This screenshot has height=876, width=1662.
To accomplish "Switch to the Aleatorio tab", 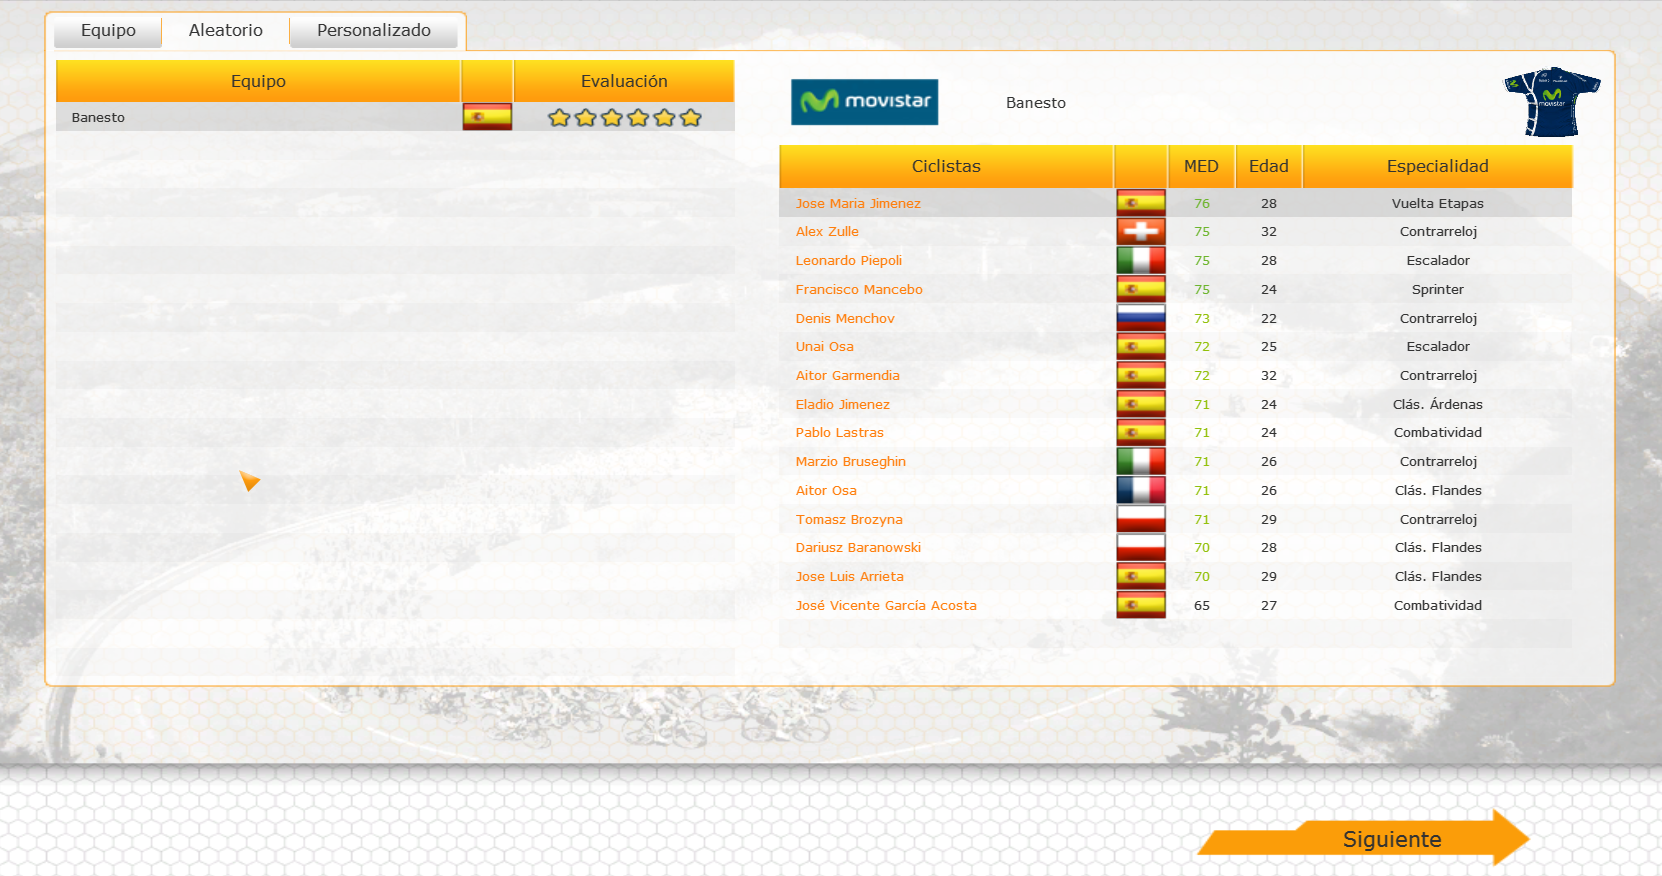I will [x=226, y=31].
